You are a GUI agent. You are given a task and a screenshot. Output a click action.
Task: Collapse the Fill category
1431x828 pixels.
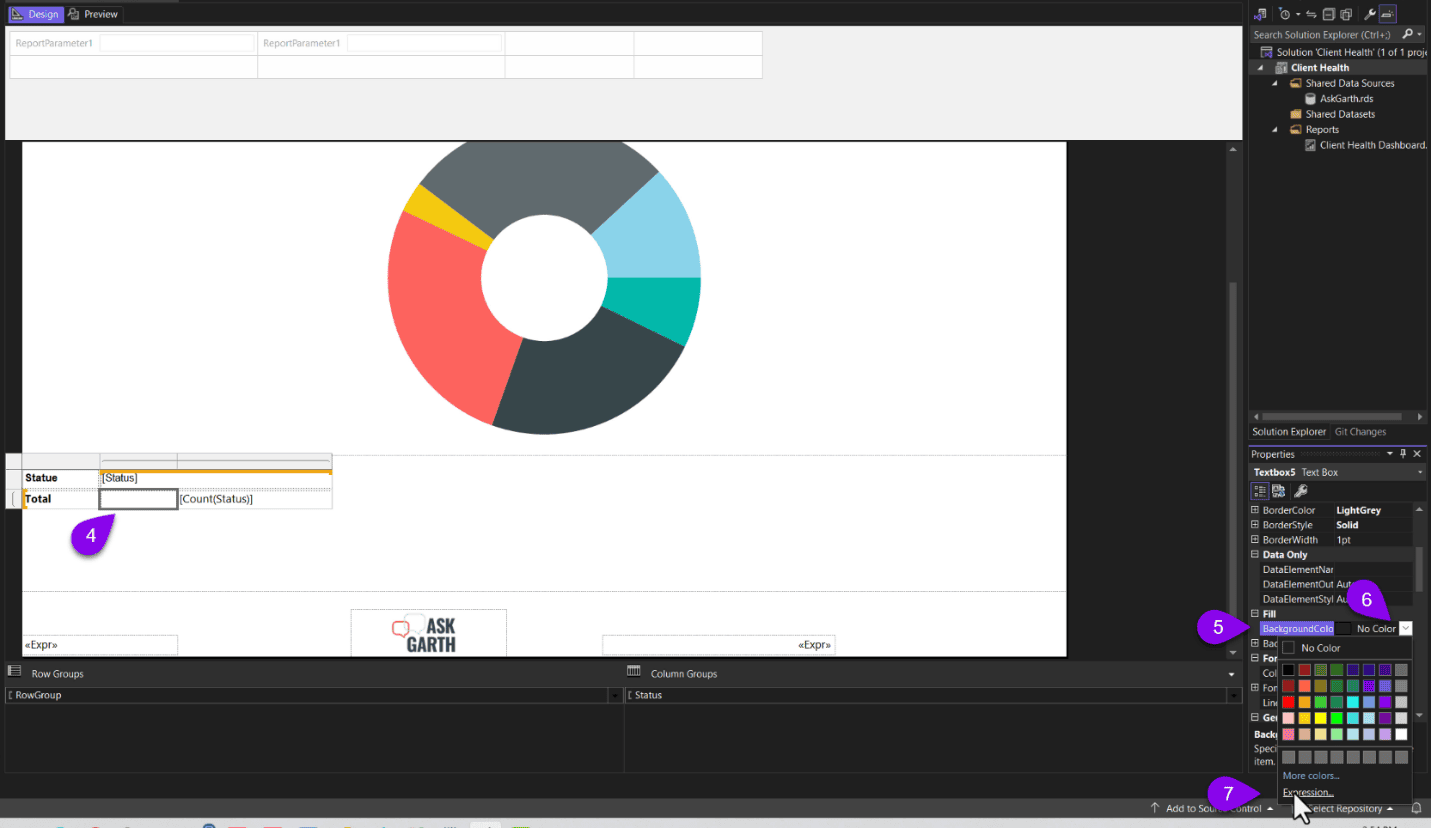[x=1256, y=614]
